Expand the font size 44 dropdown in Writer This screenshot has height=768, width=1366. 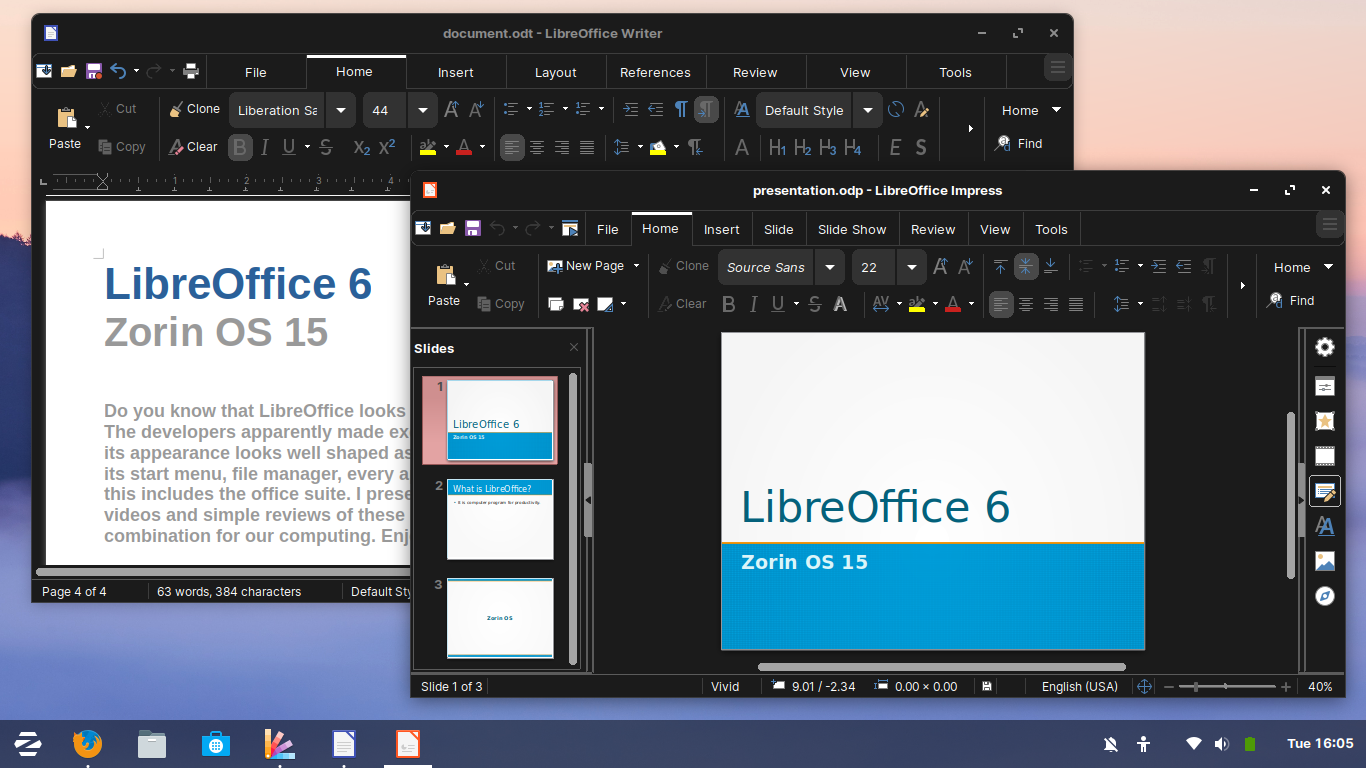click(422, 110)
